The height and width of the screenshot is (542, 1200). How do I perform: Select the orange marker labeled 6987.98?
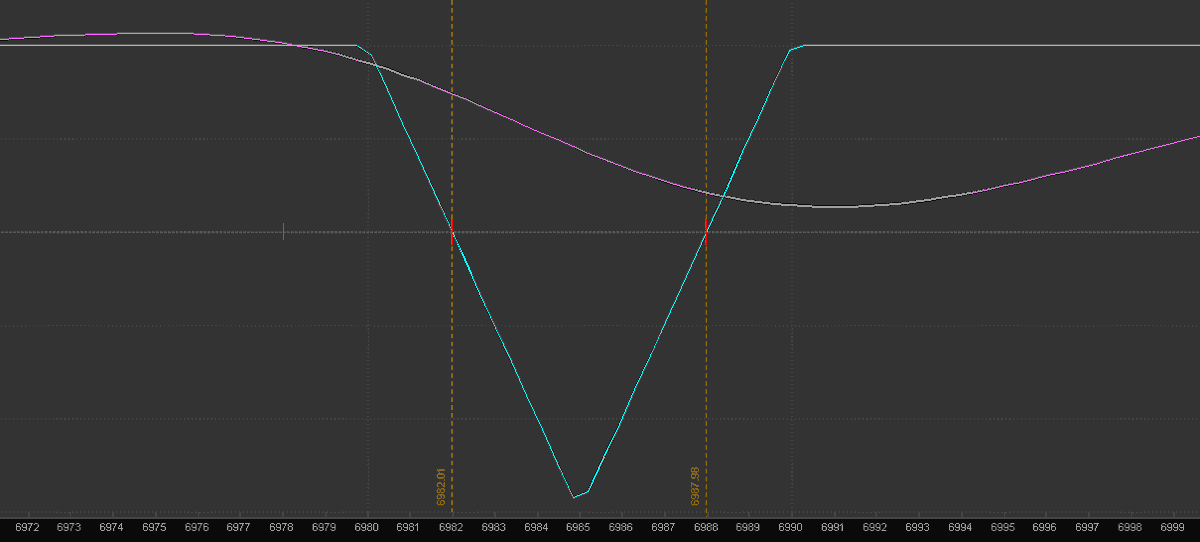coord(695,486)
